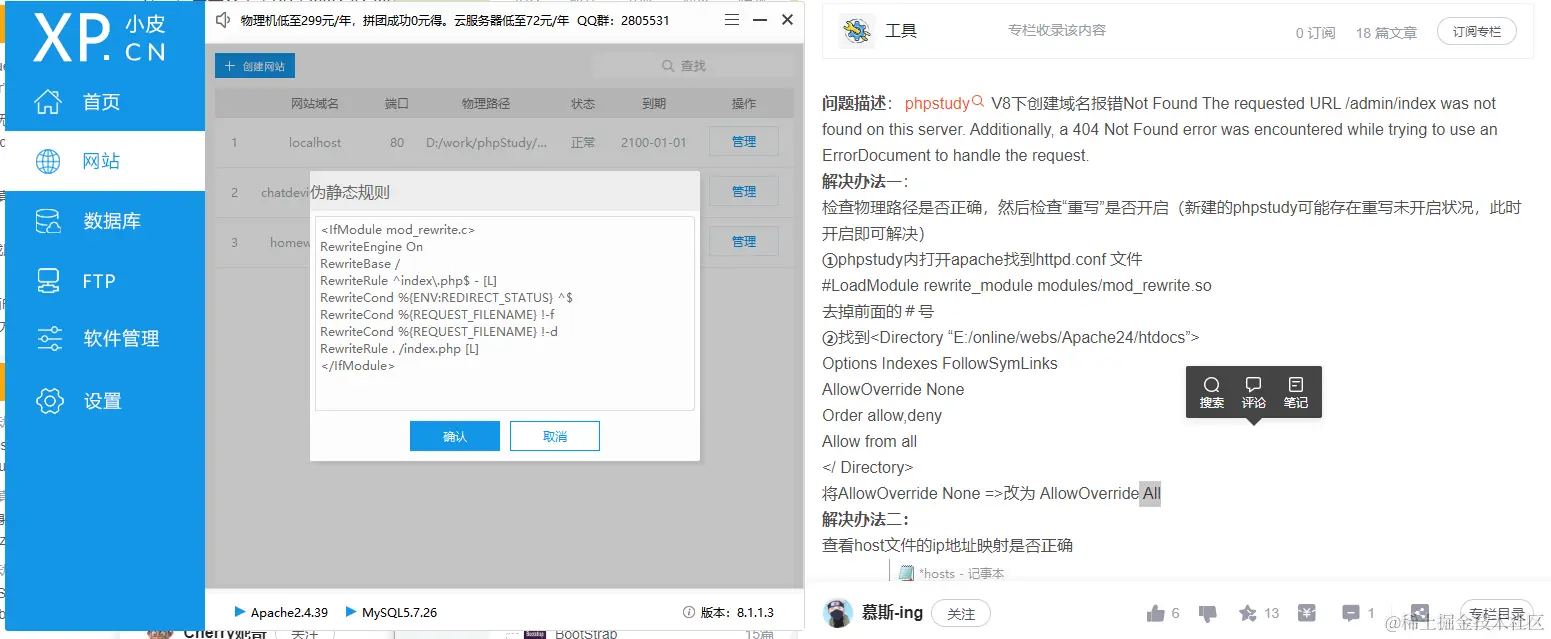
Task: Click the D:/work/phpStudy path cell
Action: 487,142
